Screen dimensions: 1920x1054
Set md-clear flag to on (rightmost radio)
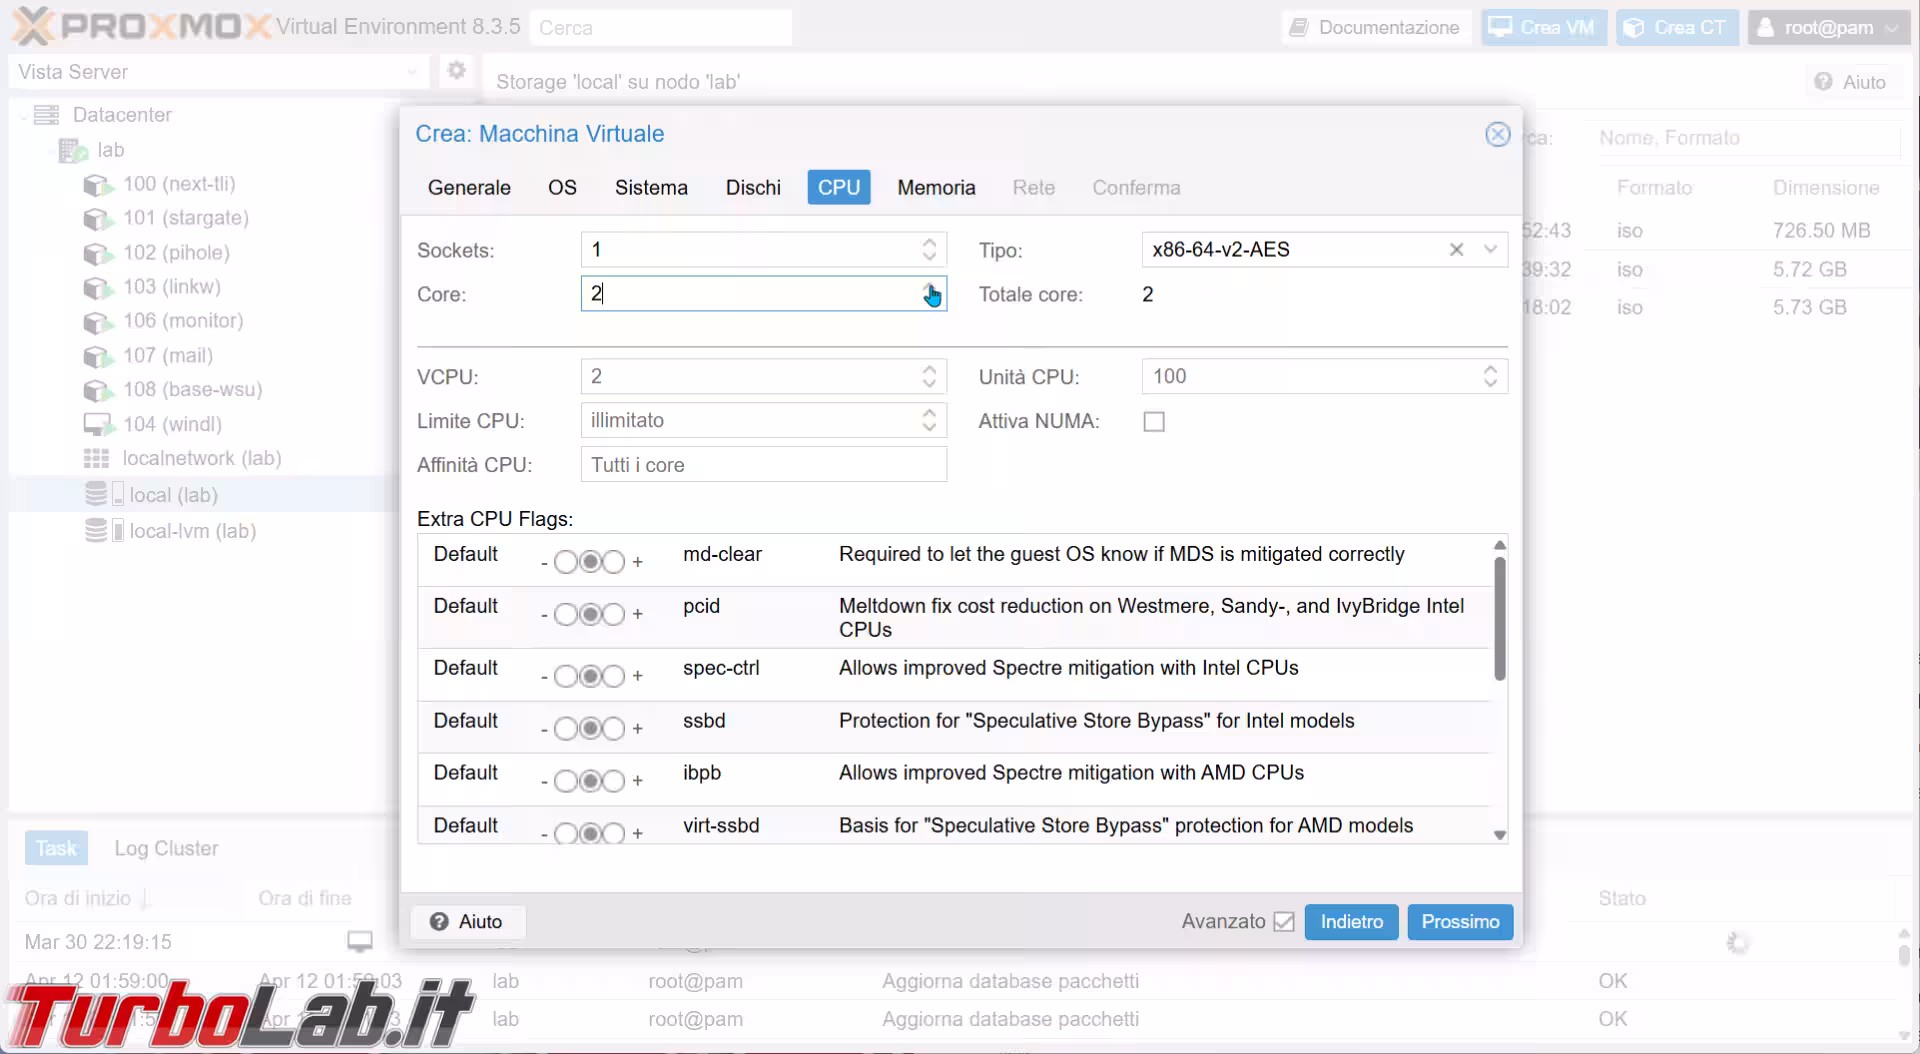[614, 562]
